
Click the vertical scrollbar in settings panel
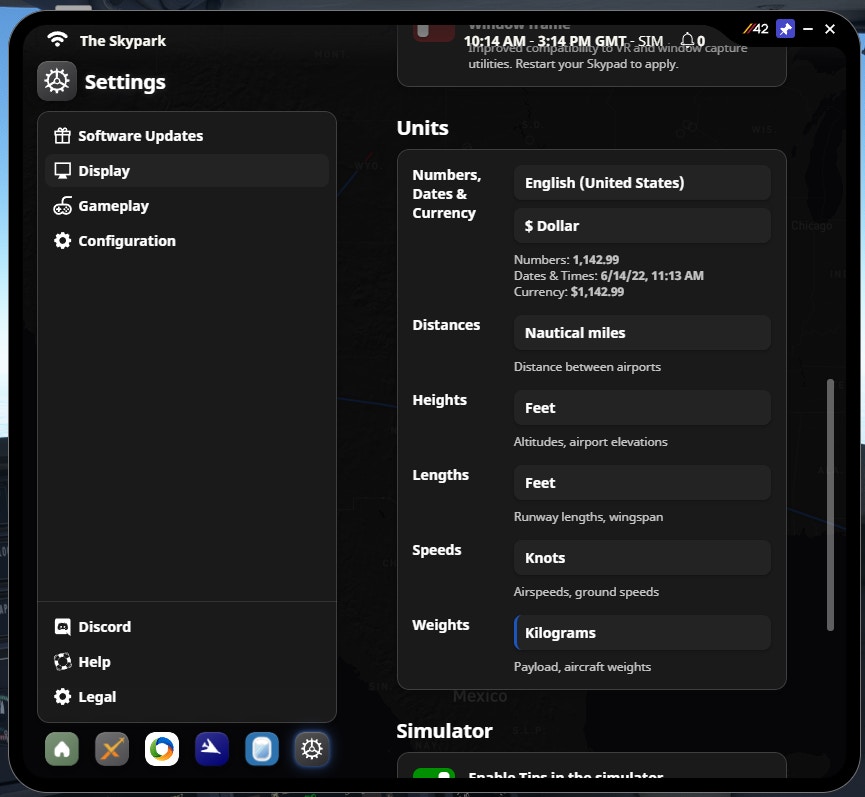[830, 505]
